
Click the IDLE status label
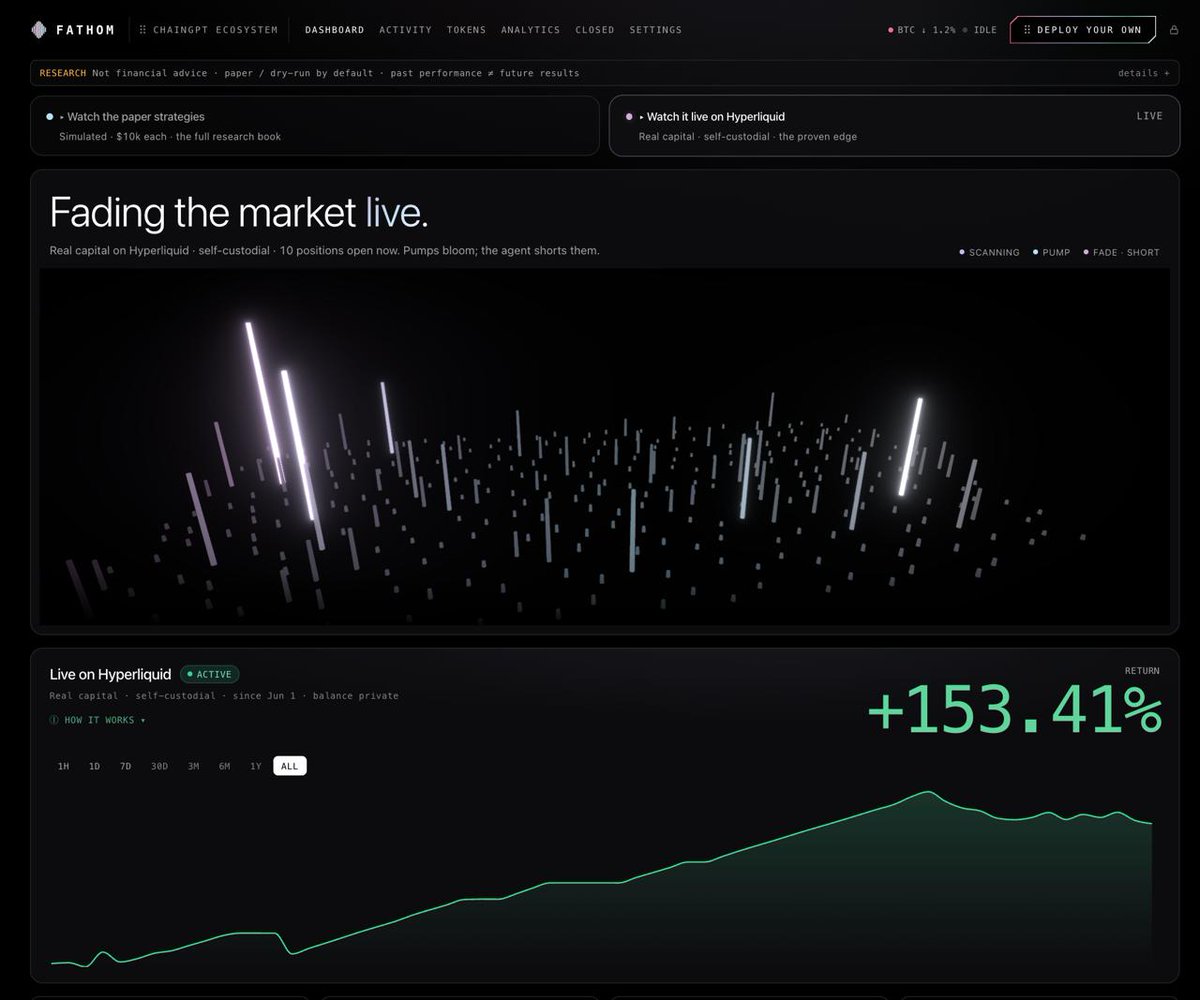click(x=979, y=30)
